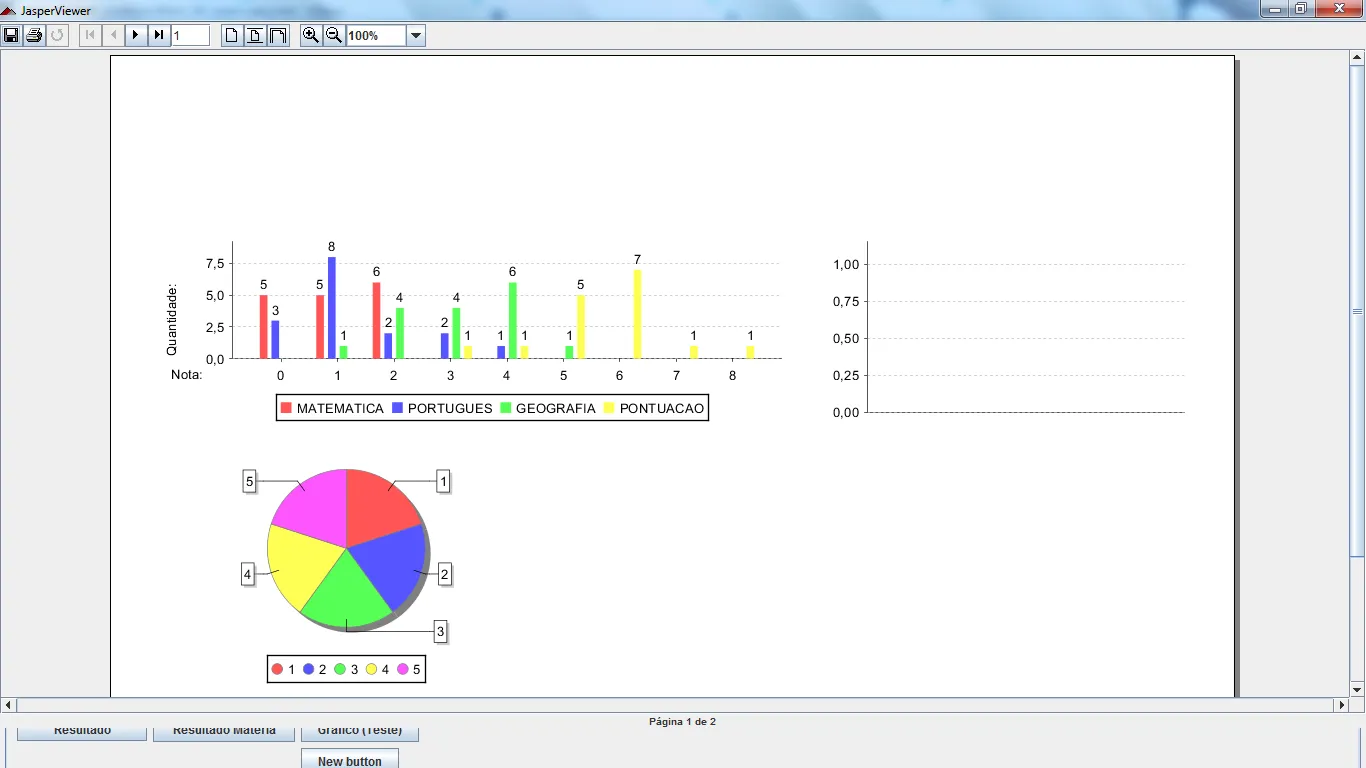1366x768 pixels.
Task: Click the Save report icon
Action: pyautogui.click(x=11, y=36)
